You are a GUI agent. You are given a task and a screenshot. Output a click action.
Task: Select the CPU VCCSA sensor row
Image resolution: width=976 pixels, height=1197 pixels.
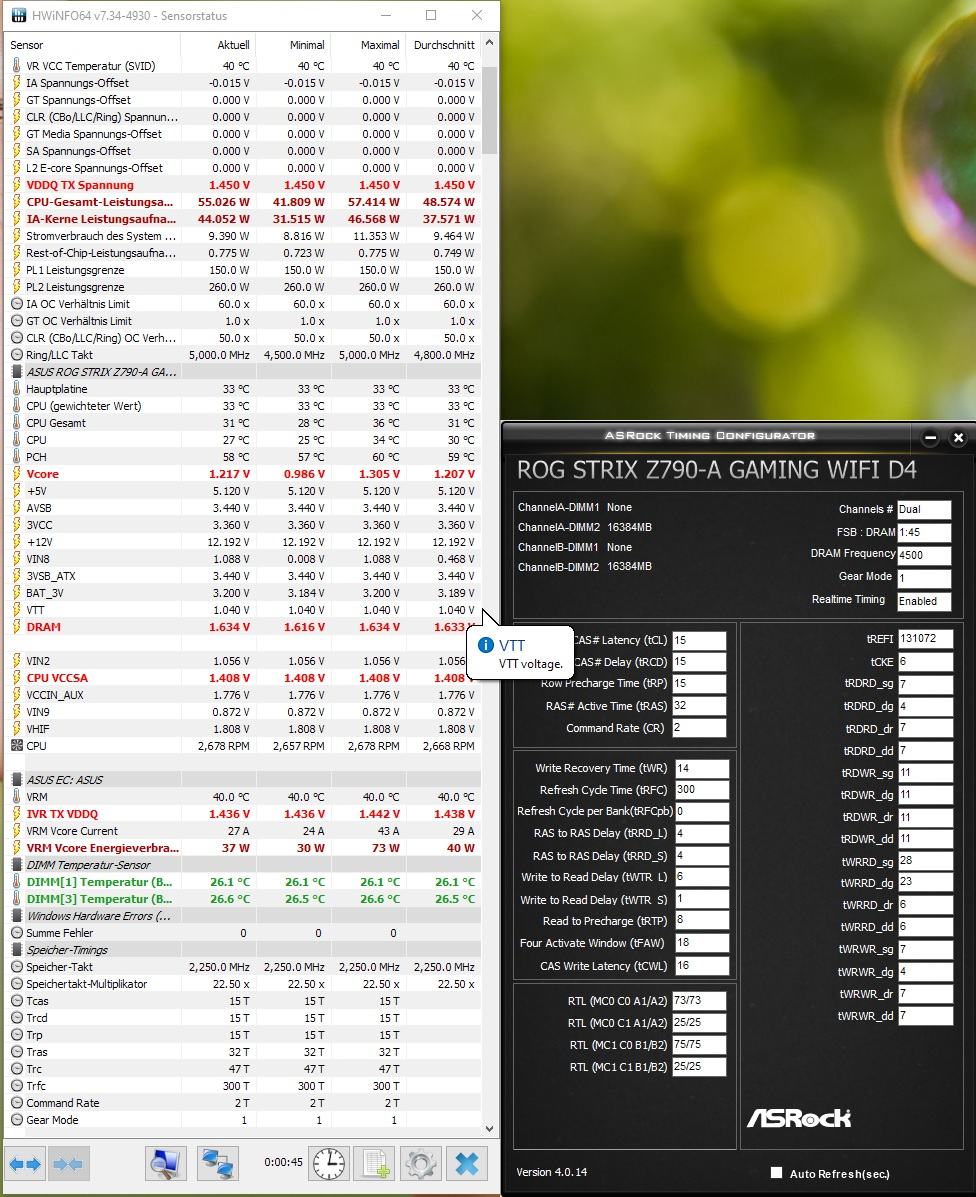tap(243, 678)
